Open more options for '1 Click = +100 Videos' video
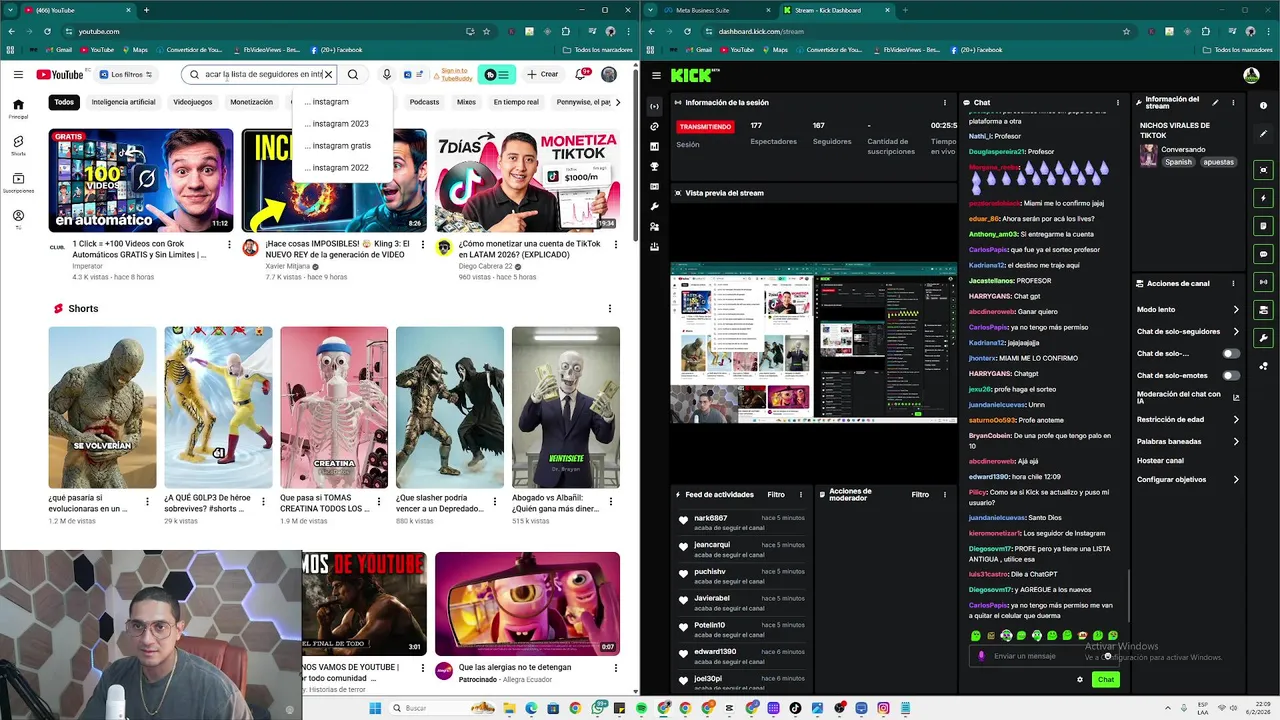This screenshot has width=1280, height=720. [x=229, y=244]
